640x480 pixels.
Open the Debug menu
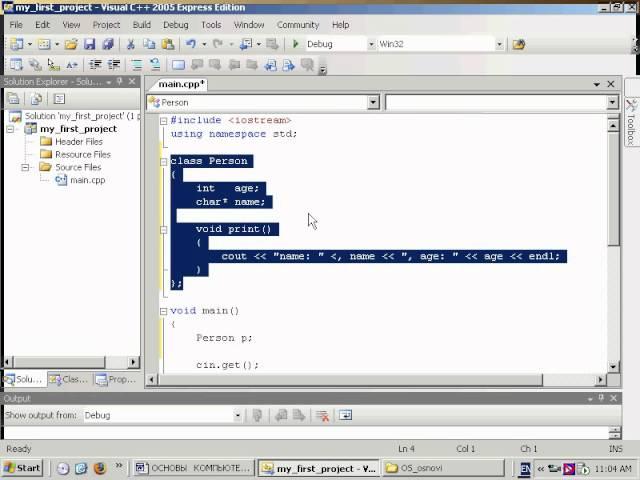pyautogui.click(x=176, y=24)
